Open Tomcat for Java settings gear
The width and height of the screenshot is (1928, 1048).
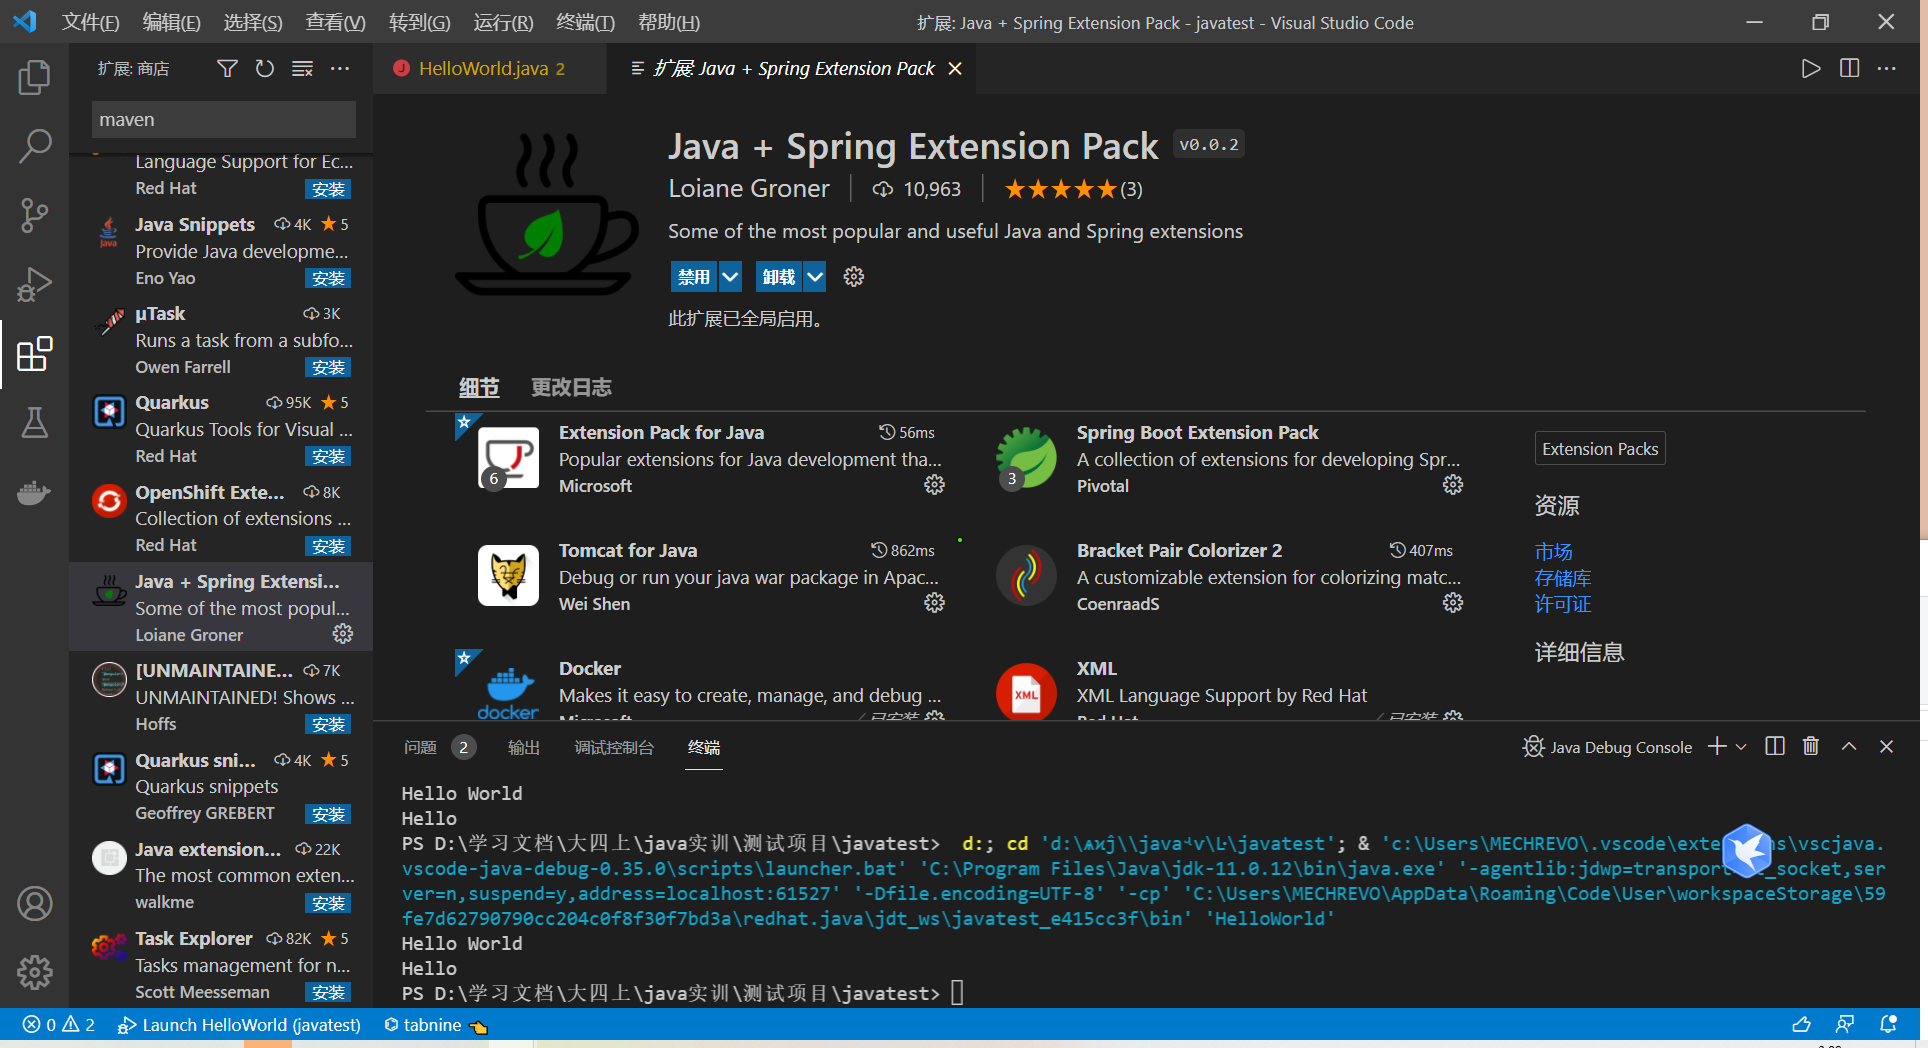click(933, 602)
